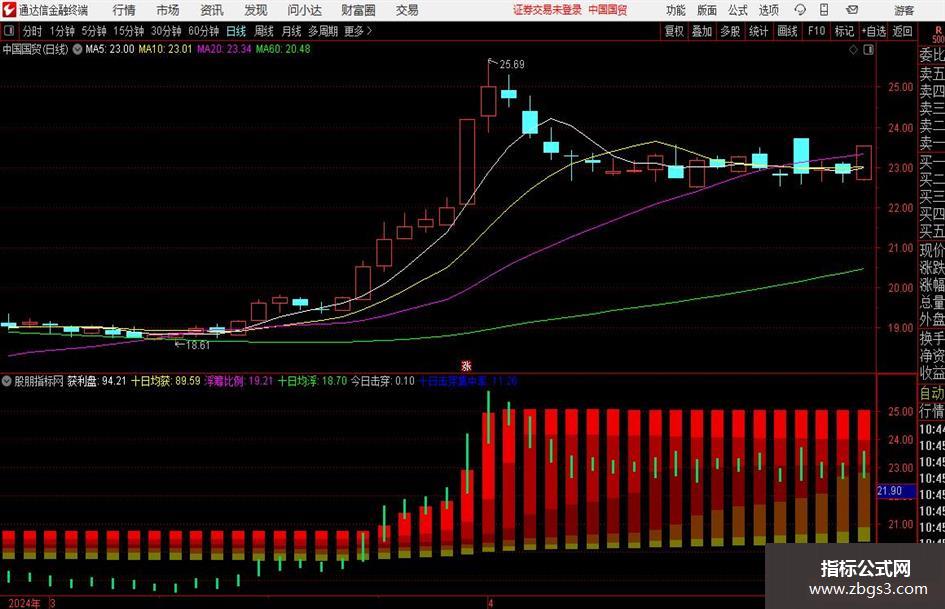
Task: Click the 多股 multi-stock button
Action: coord(730,31)
